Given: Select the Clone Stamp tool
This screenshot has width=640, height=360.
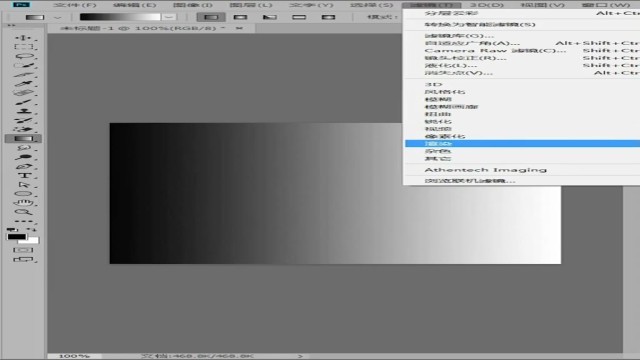Looking at the screenshot, I should (x=23, y=111).
